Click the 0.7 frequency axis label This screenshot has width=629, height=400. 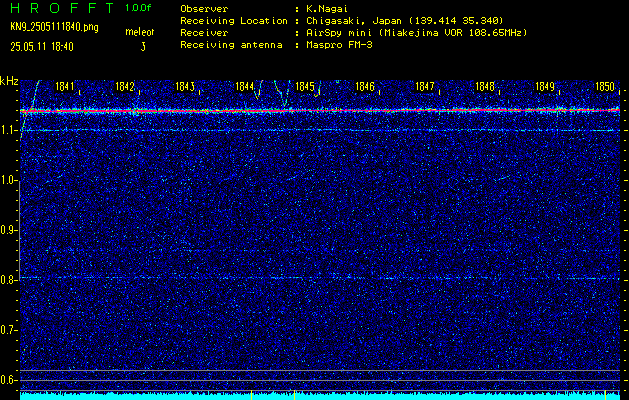[7, 330]
